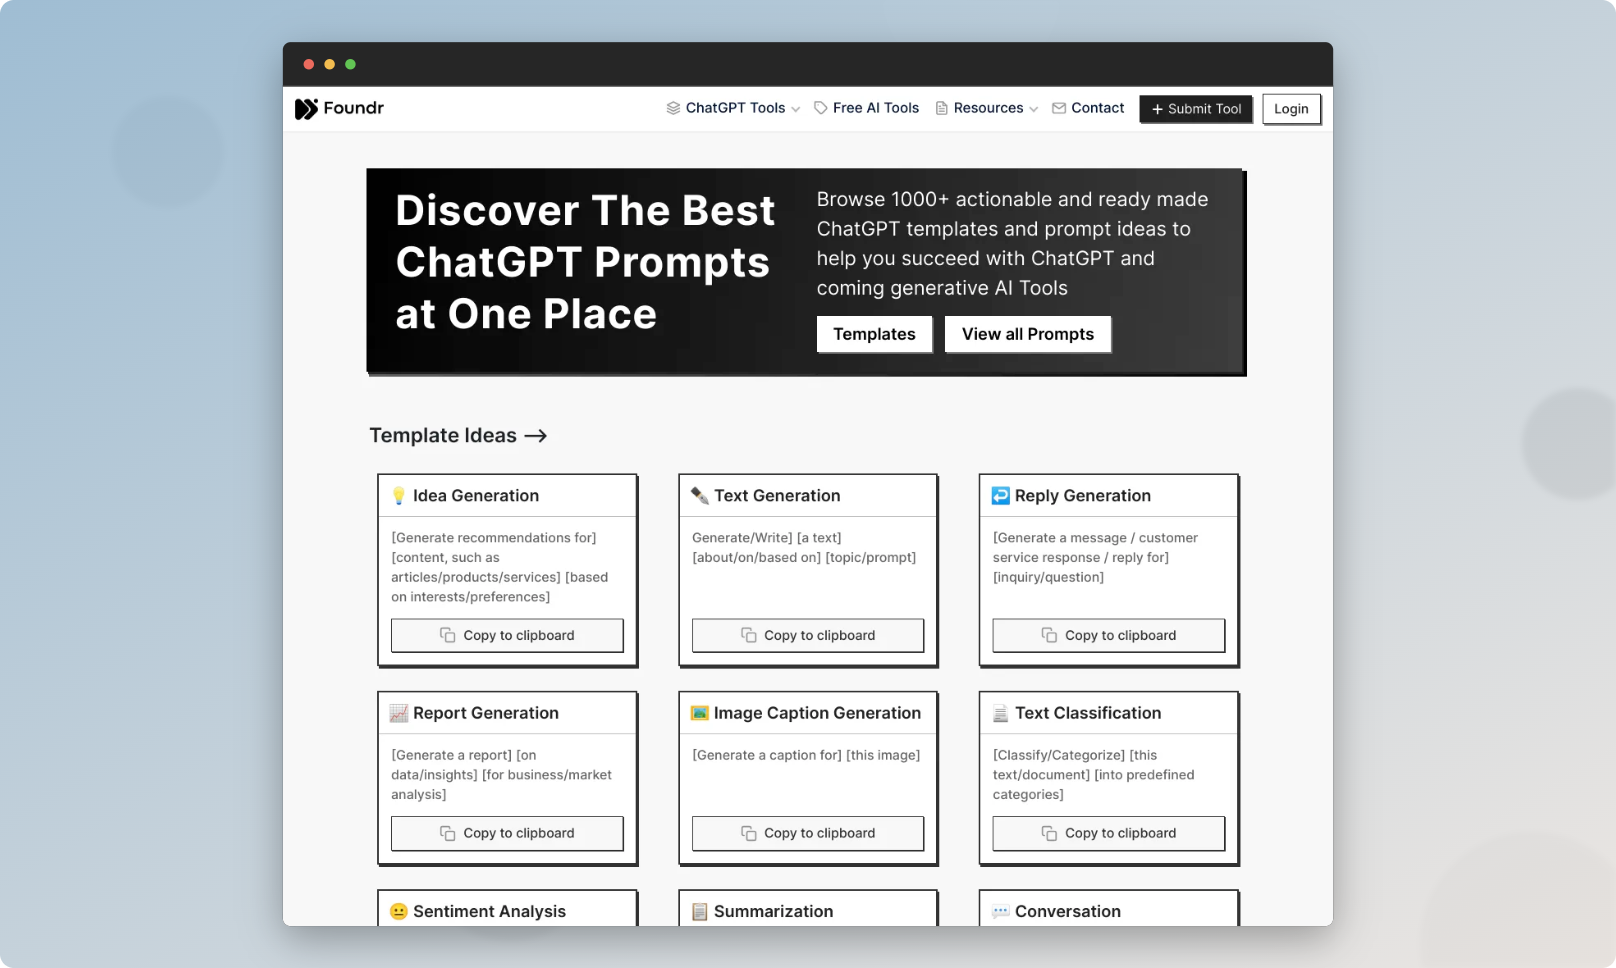Screen dimensions: 1616x968
Task: Click the Login button
Action: point(1291,109)
